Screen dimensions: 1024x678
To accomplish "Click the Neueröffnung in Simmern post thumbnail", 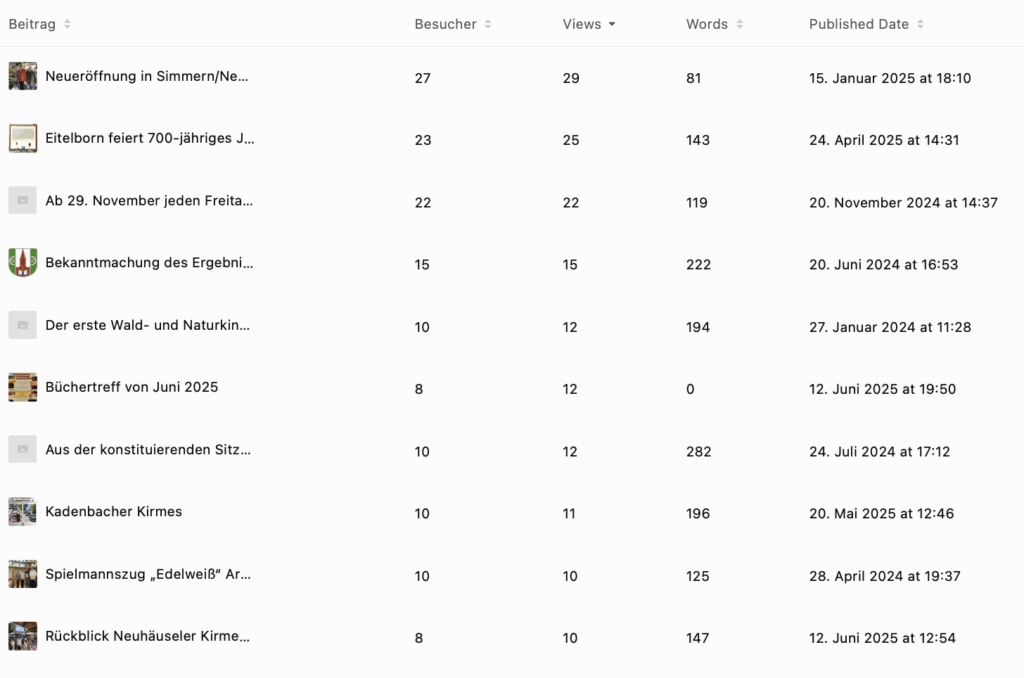I will coord(23,77).
